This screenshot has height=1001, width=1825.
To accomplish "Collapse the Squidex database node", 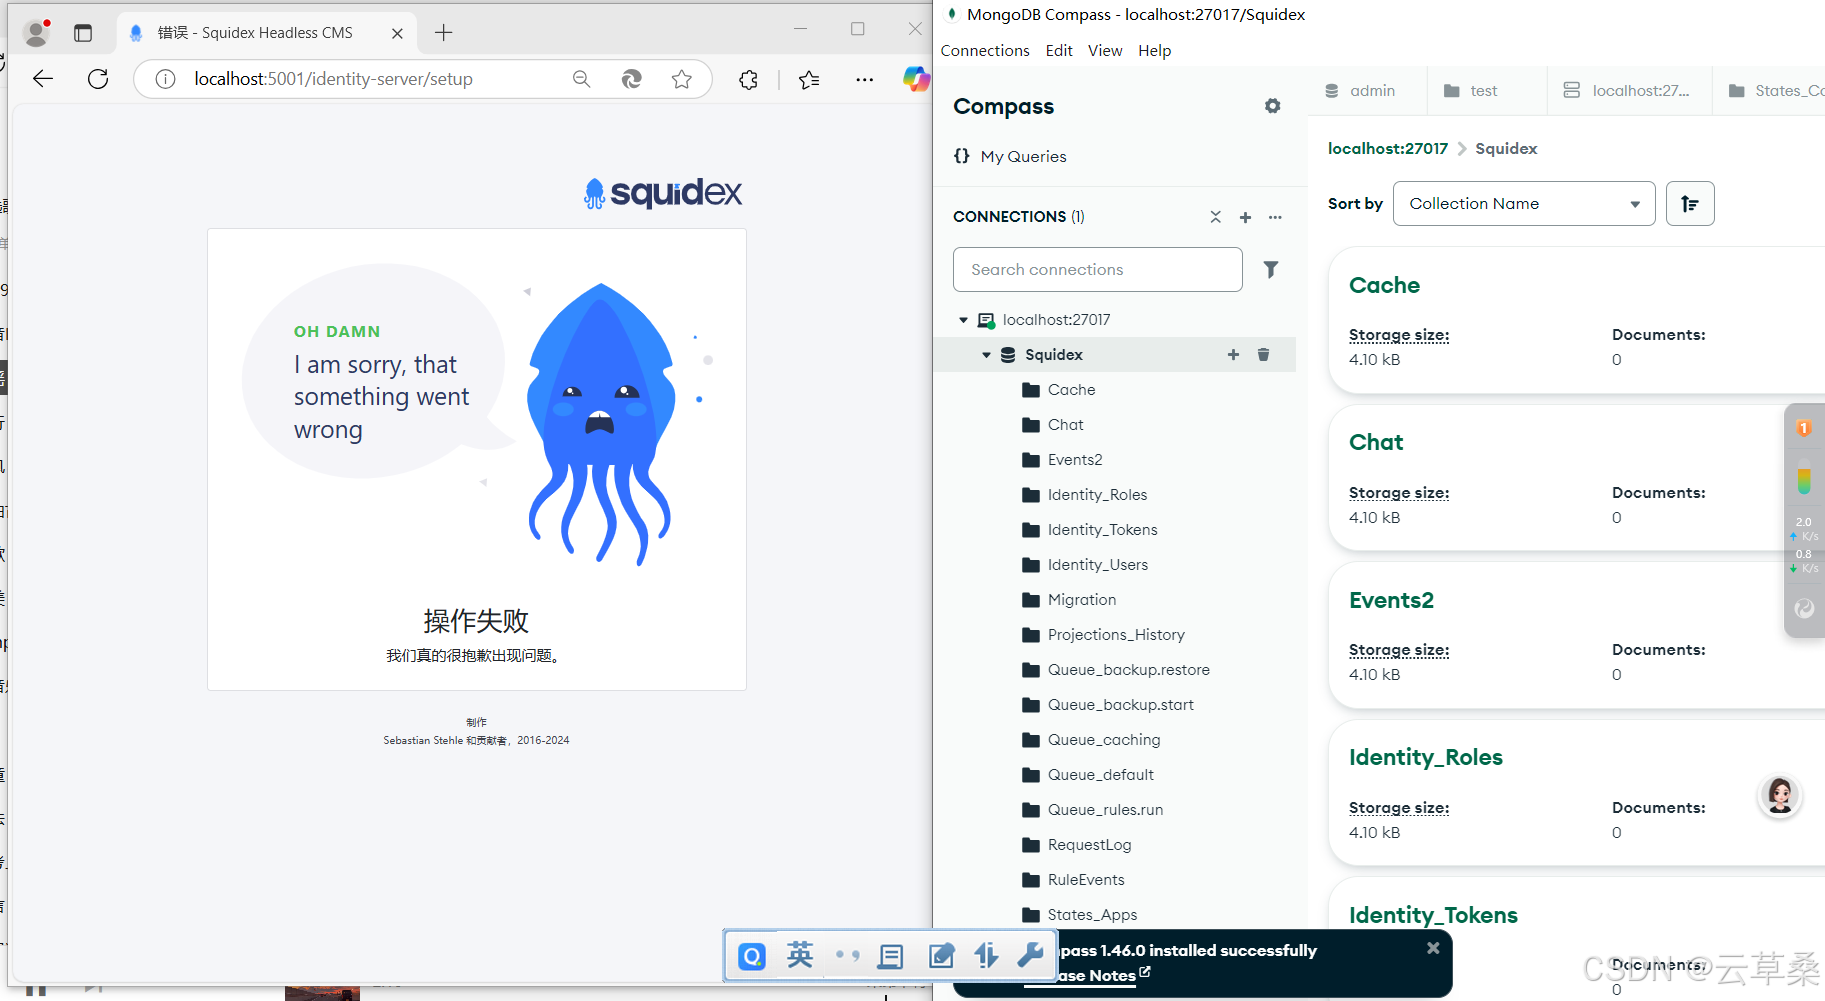I will point(986,355).
